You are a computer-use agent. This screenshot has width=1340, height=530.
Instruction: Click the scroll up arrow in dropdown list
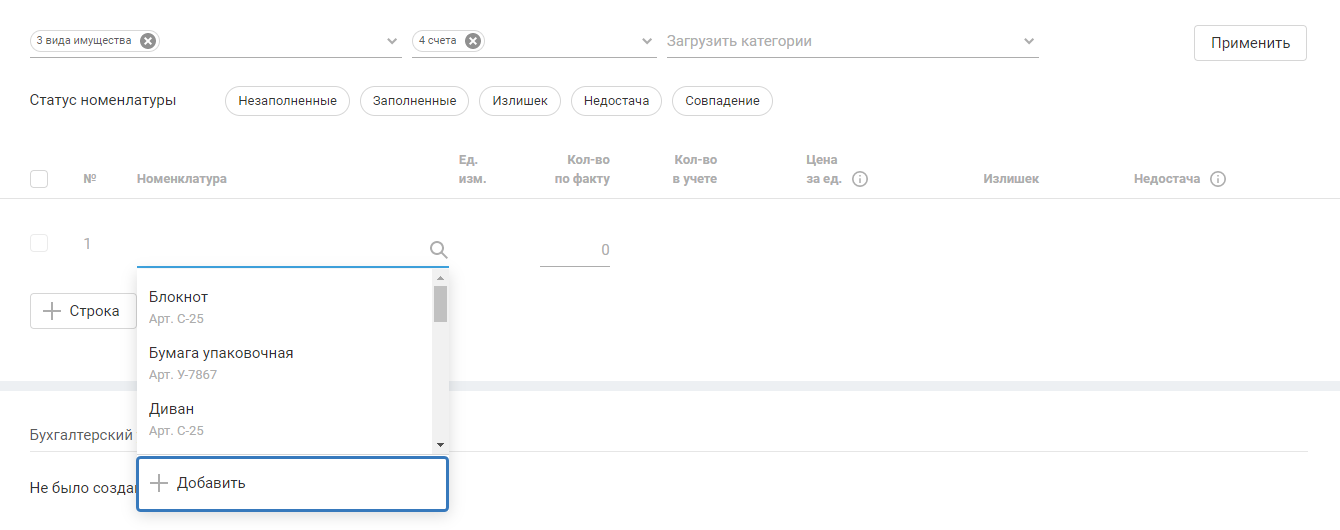(x=440, y=277)
